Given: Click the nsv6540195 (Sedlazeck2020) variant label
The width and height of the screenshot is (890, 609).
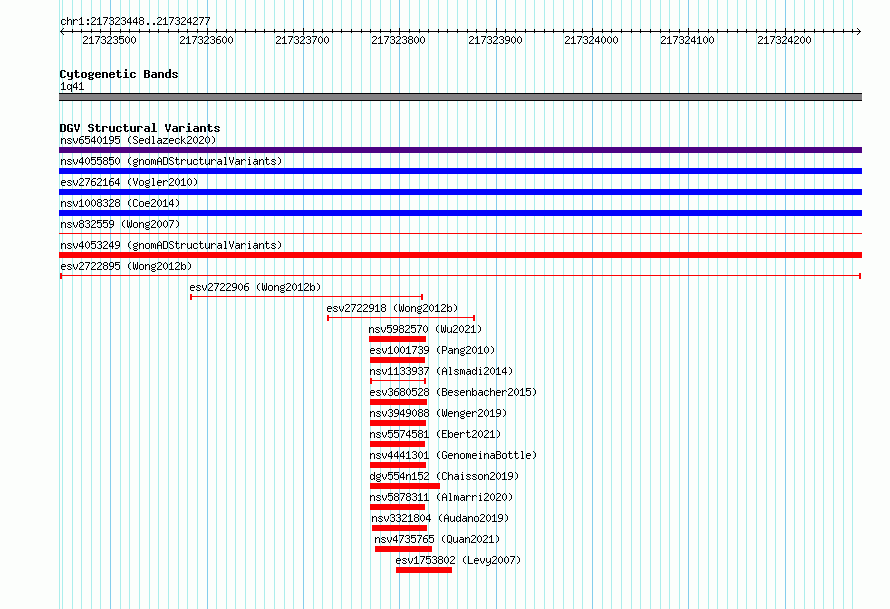Looking at the screenshot, I should click(x=138, y=140).
